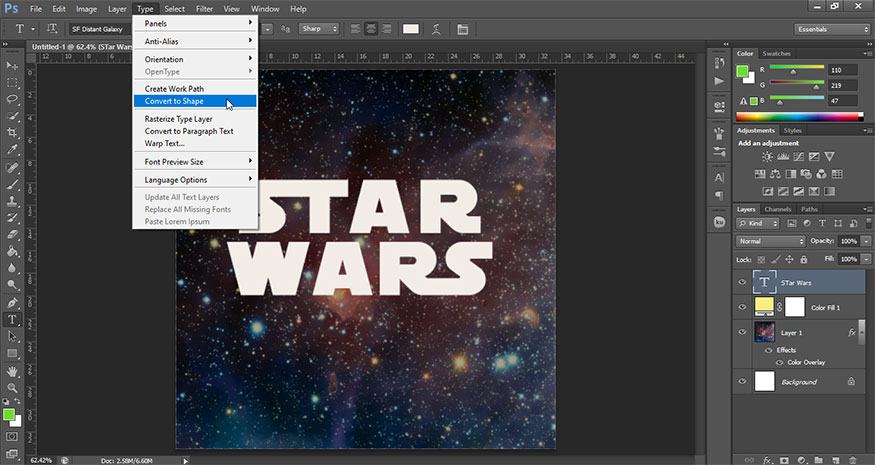The width and height of the screenshot is (875, 465).
Task: Add a Channel Mixer adjustment
Action: [x=821, y=174]
